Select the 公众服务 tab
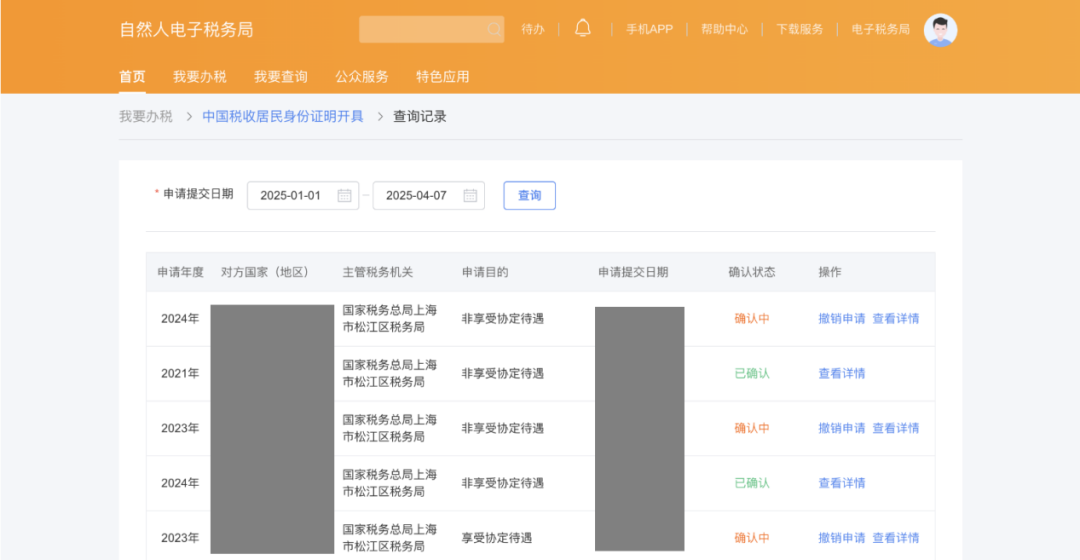This screenshot has width=1080, height=560. coord(361,77)
